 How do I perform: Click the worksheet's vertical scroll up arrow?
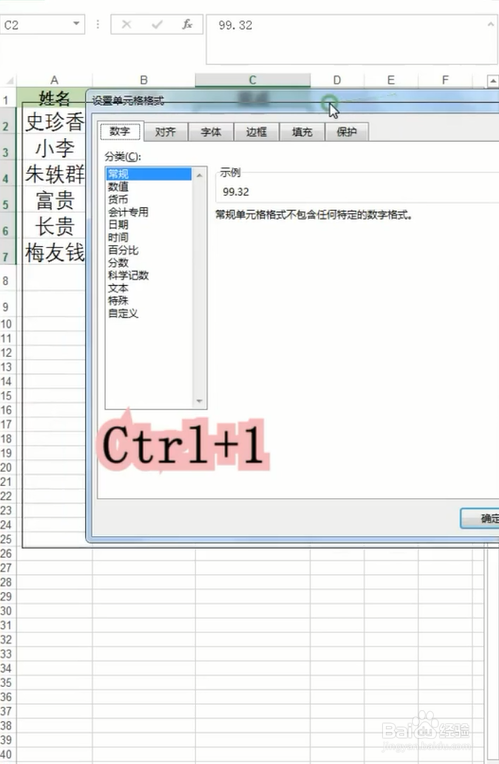click(493, 81)
